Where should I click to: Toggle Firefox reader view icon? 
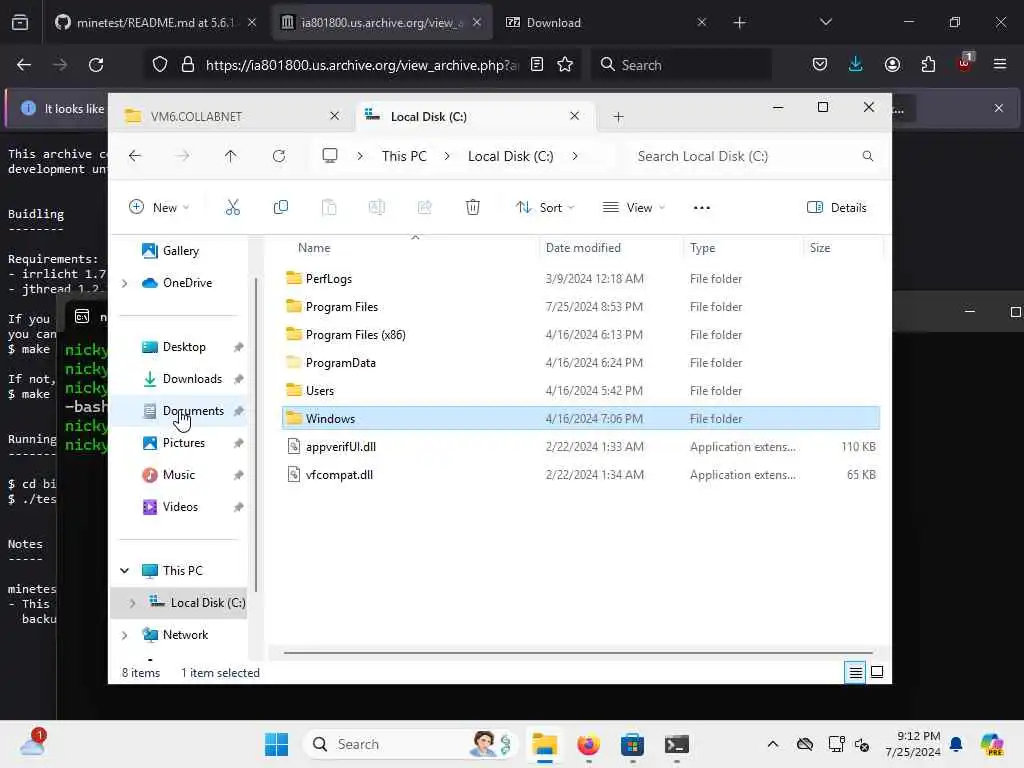tap(537, 65)
